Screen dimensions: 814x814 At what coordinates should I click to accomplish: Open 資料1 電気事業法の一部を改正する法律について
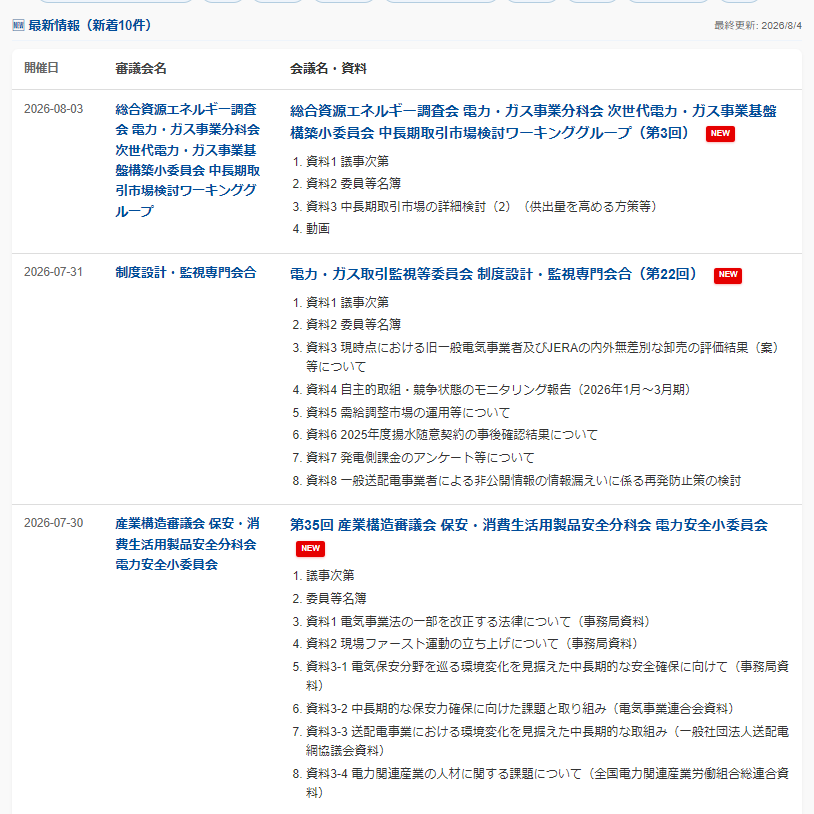(478, 621)
